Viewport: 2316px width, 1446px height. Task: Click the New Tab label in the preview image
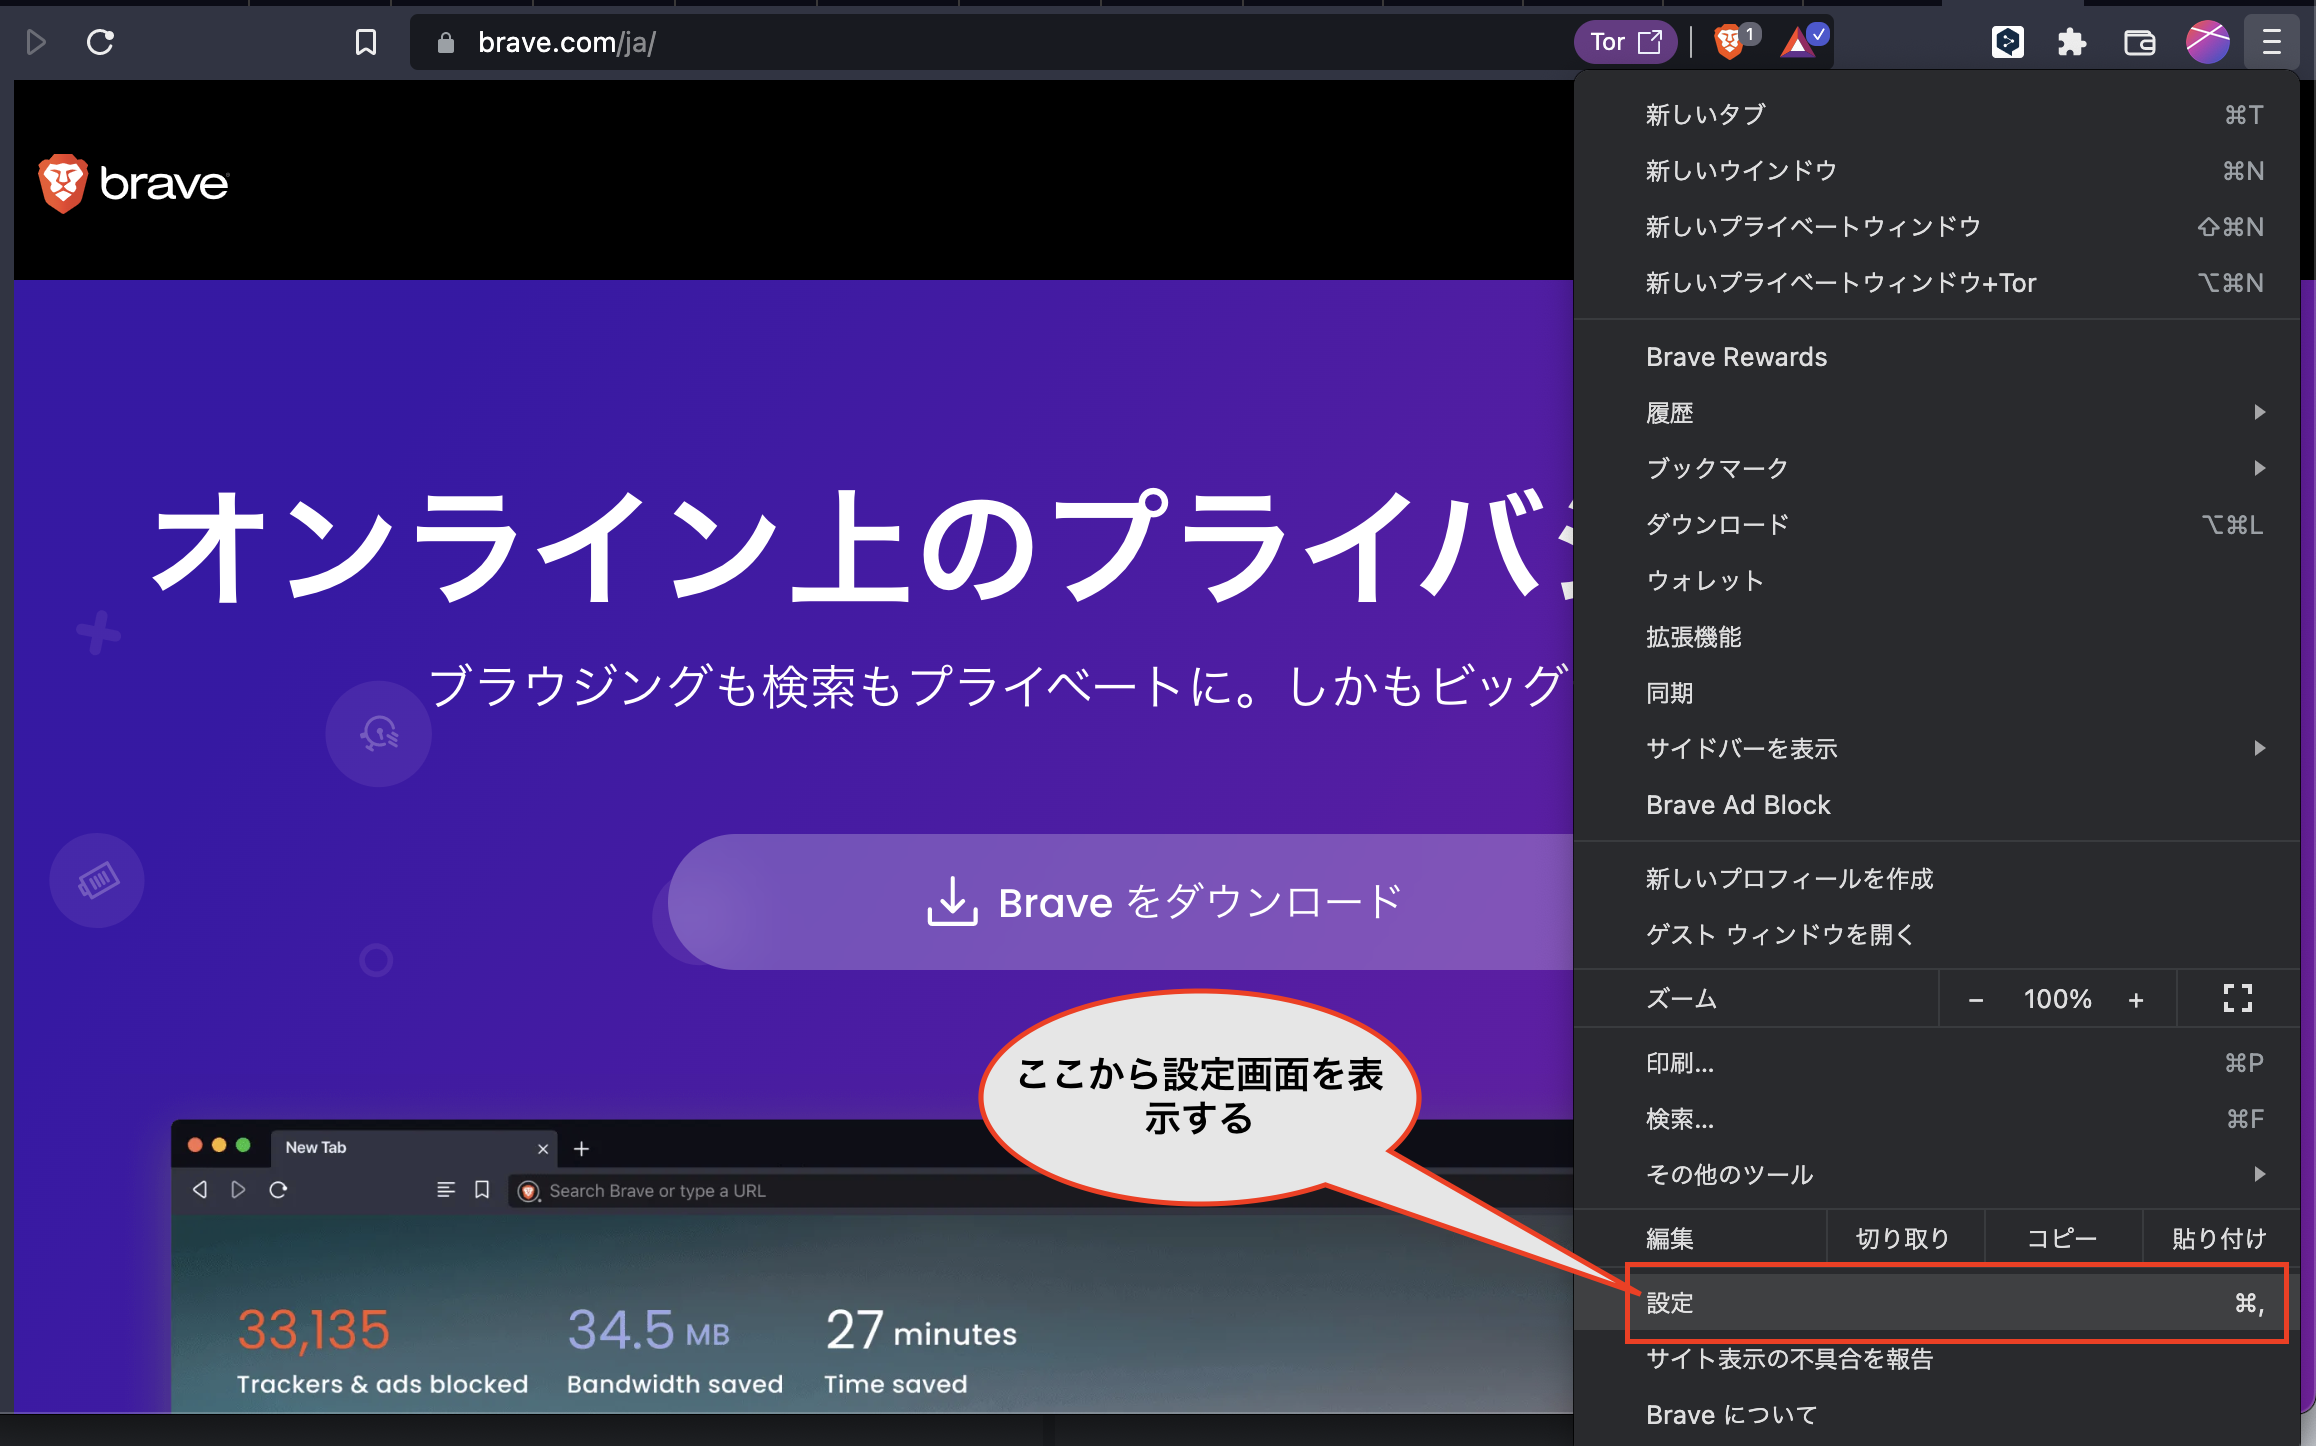pos(316,1147)
